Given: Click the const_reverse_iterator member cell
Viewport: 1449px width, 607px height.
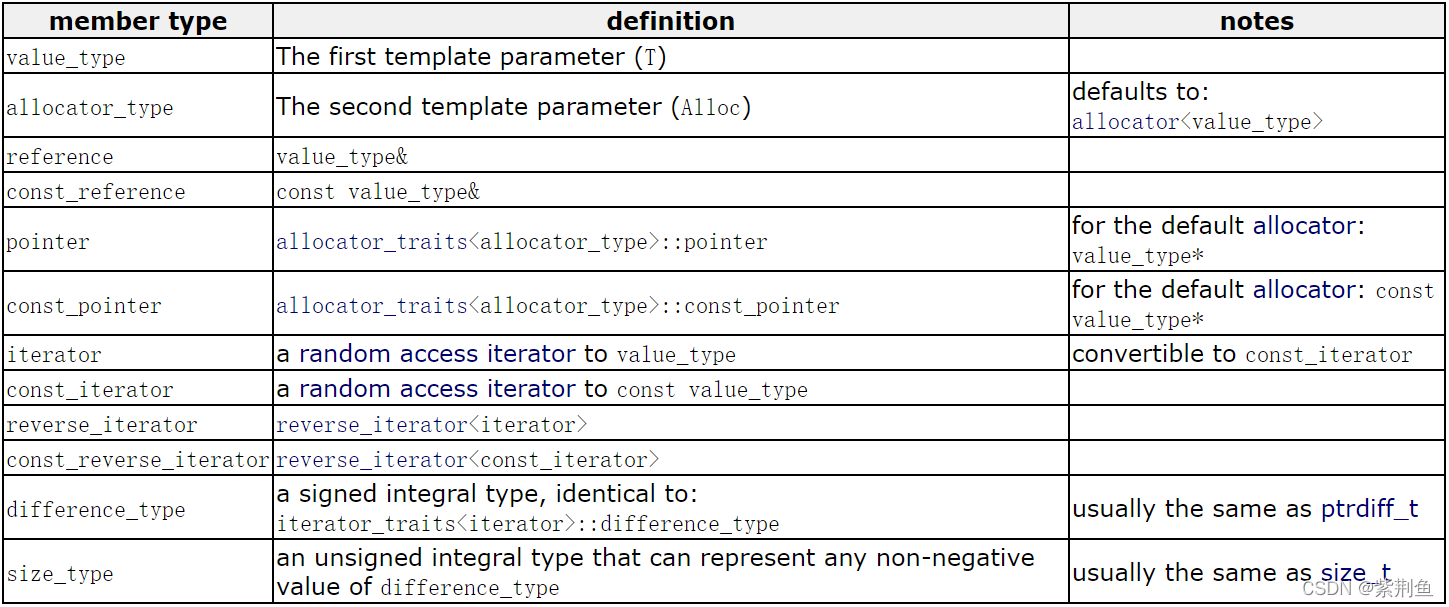Looking at the screenshot, I should pos(138,460).
